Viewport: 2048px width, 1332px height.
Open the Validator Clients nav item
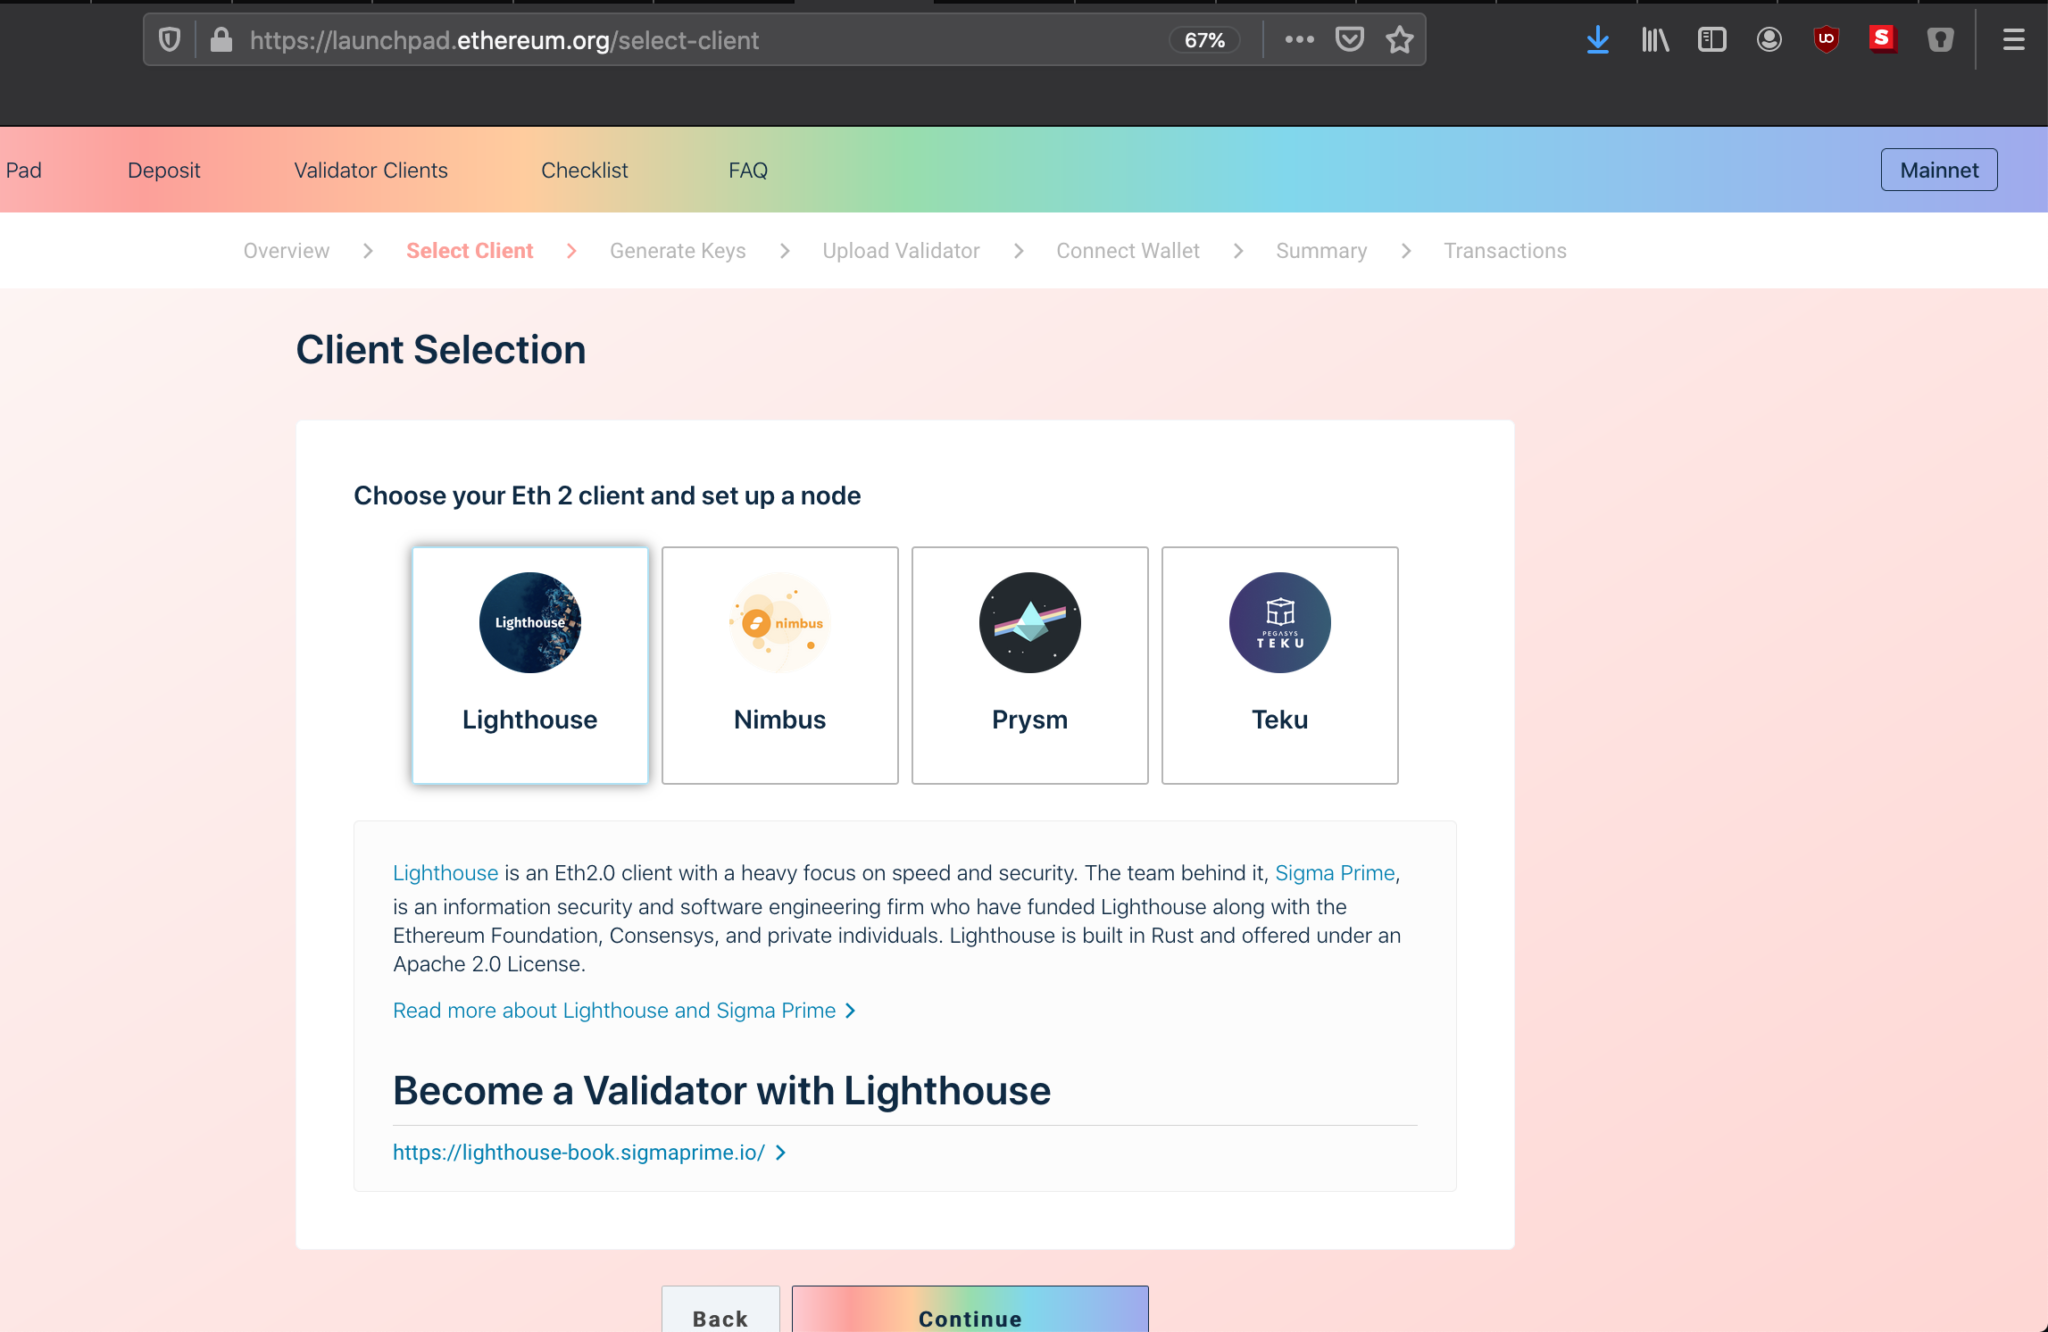point(371,170)
